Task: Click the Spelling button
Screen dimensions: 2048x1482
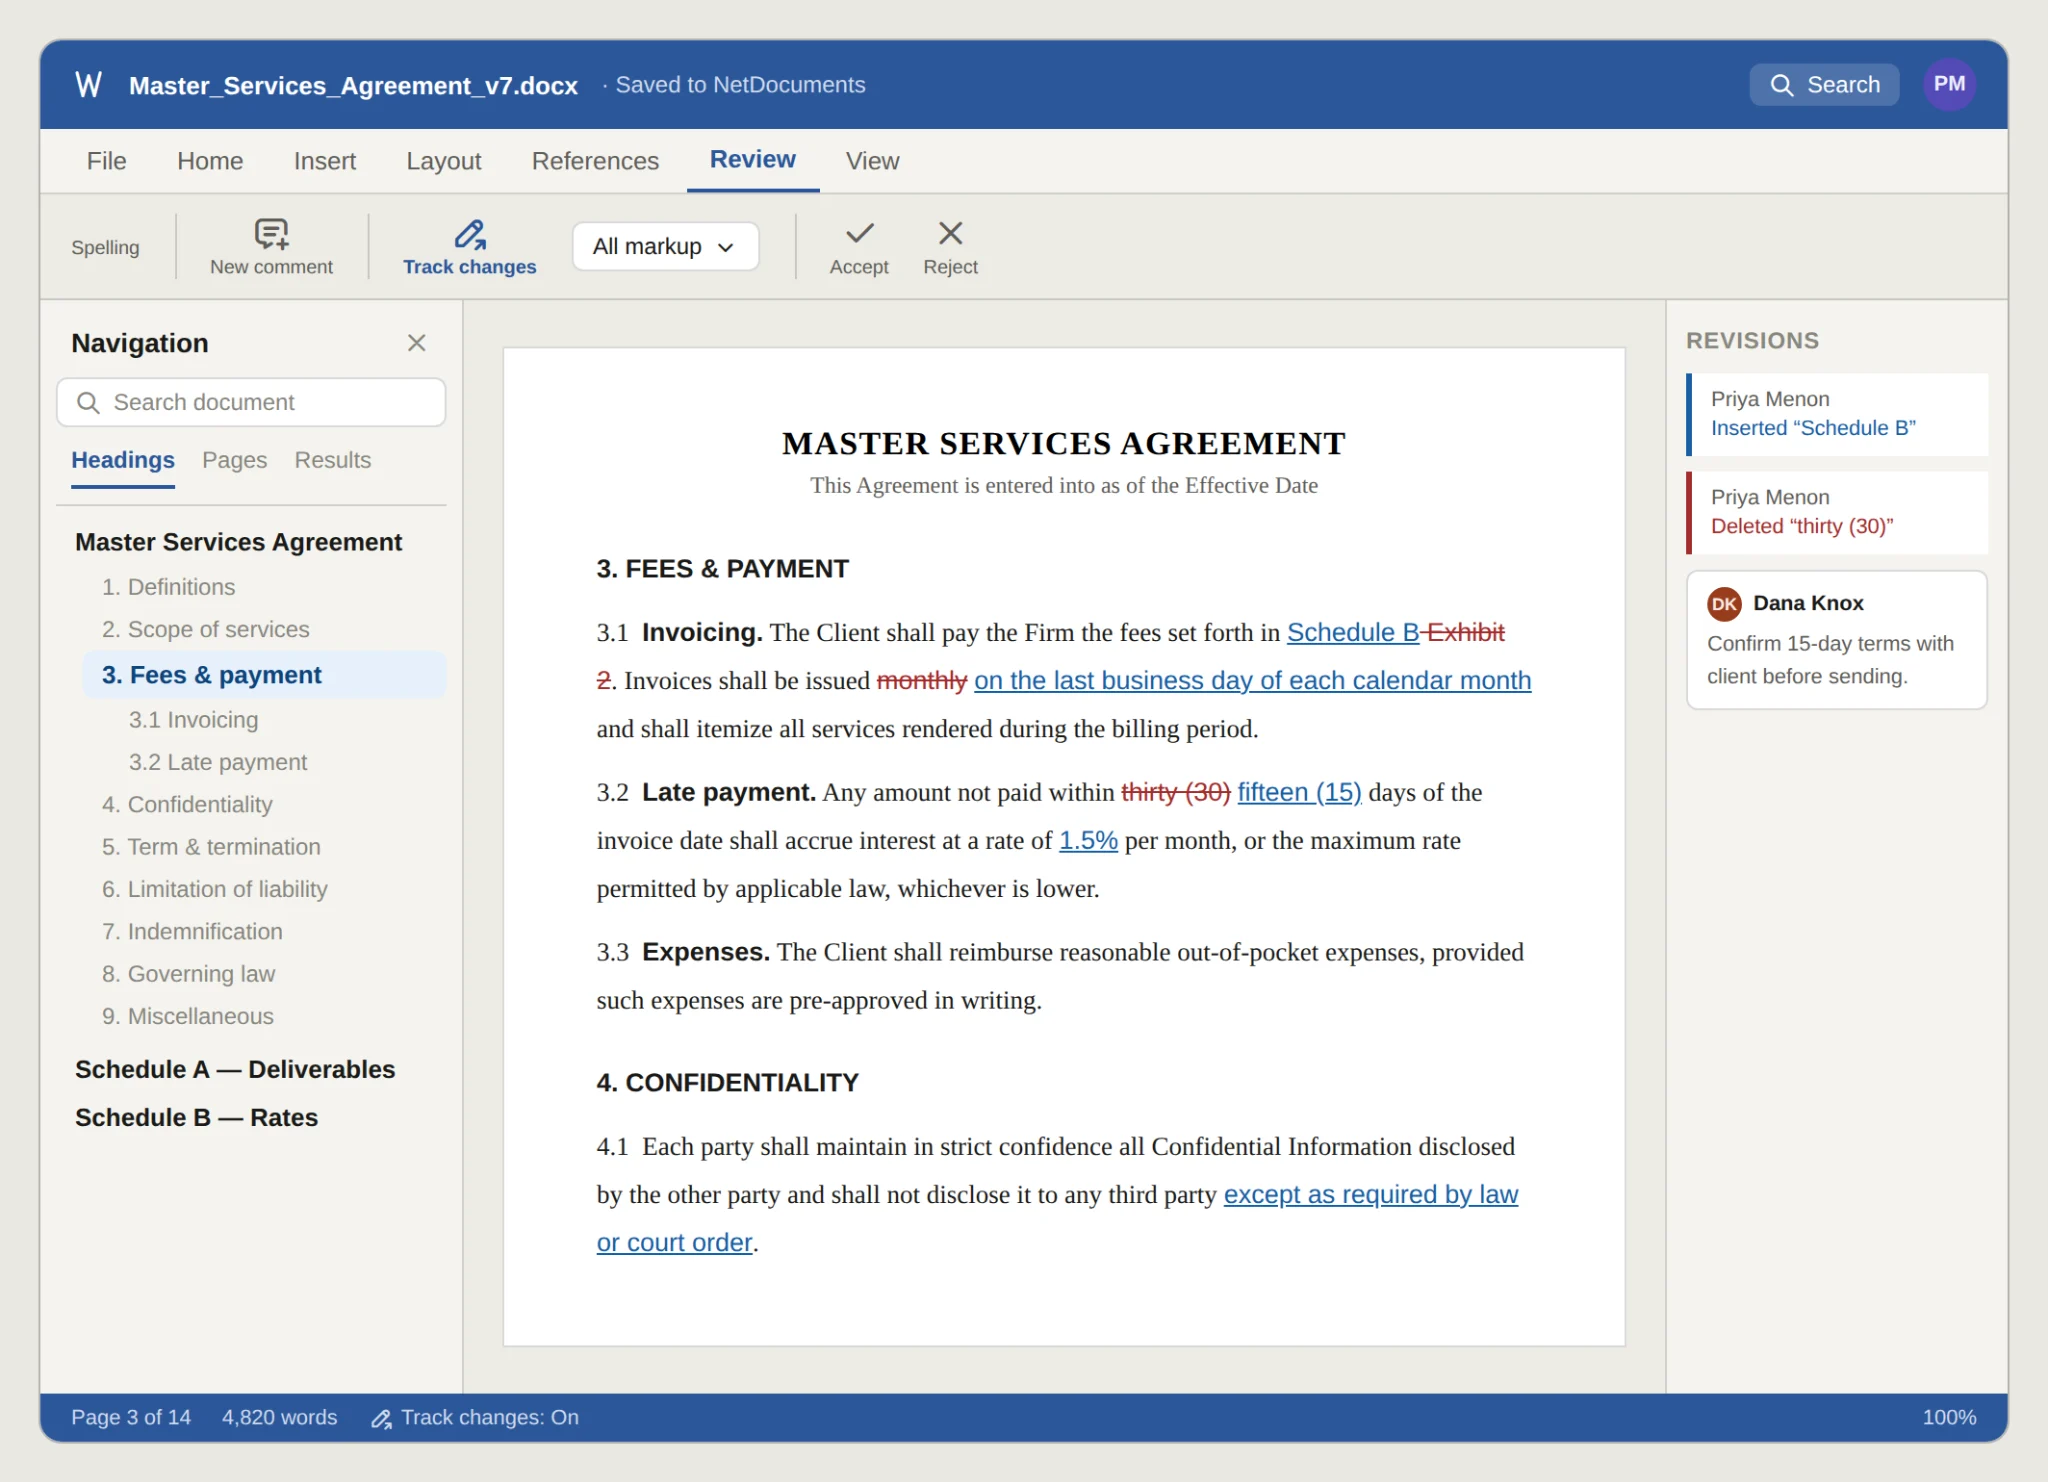Action: (105, 247)
